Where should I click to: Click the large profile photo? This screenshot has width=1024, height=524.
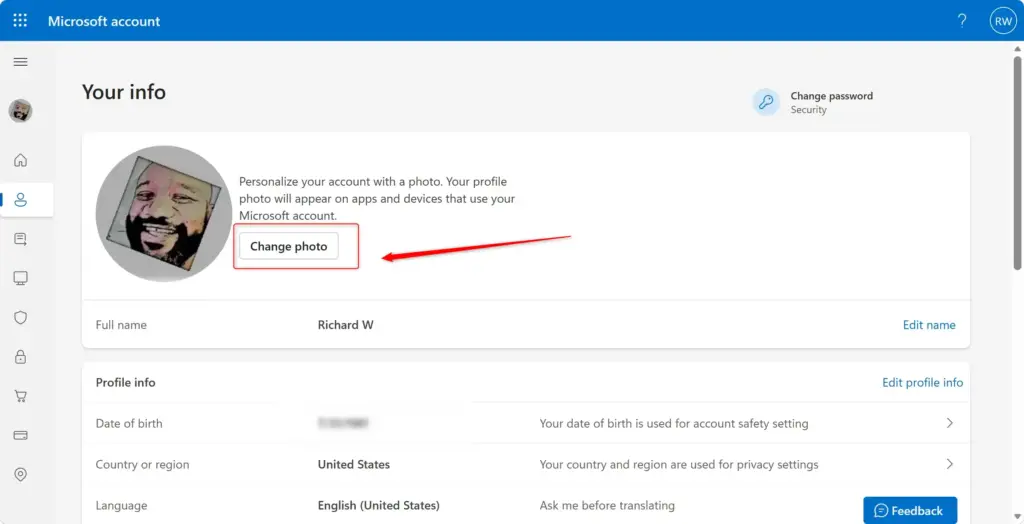point(164,214)
